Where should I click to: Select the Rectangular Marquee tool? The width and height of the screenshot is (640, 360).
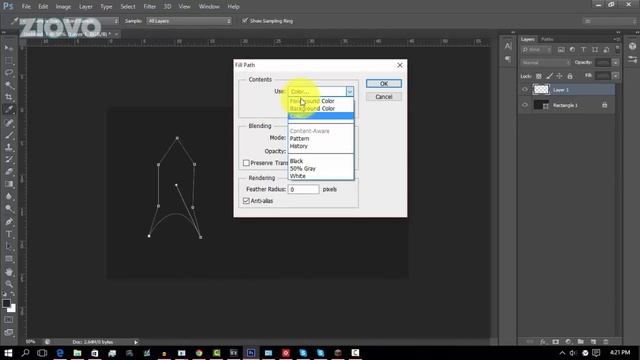[9, 60]
